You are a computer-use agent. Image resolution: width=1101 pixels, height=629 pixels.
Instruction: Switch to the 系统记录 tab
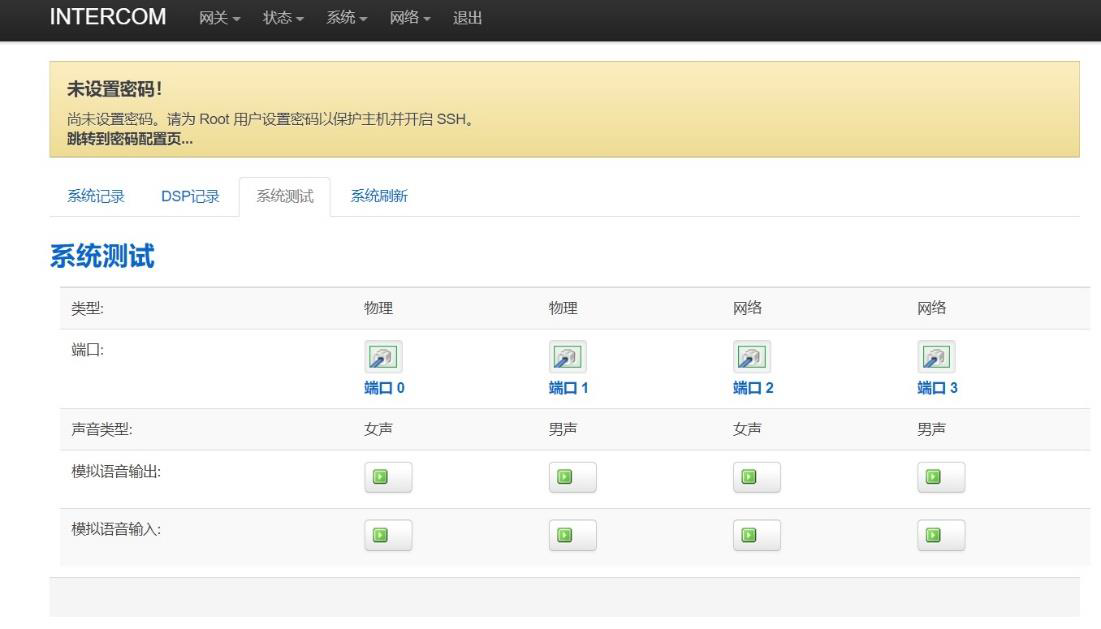(x=96, y=196)
